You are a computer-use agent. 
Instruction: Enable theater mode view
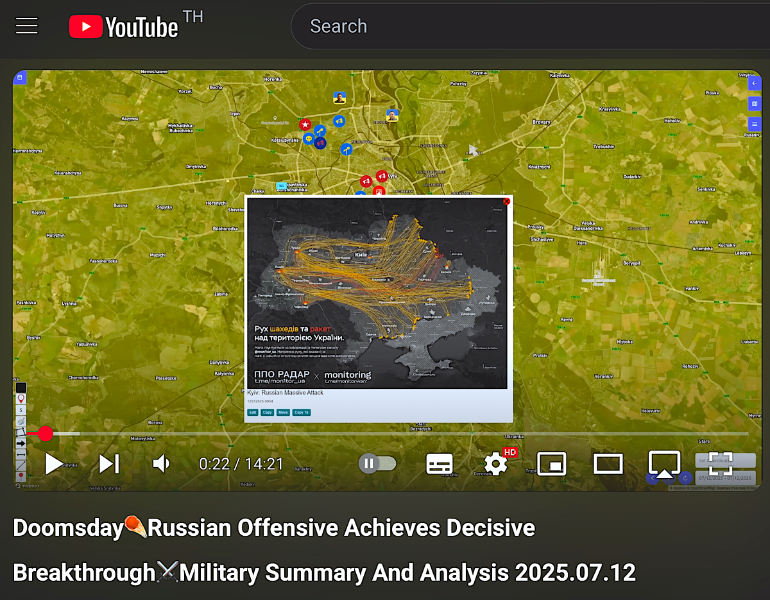tap(608, 464)
